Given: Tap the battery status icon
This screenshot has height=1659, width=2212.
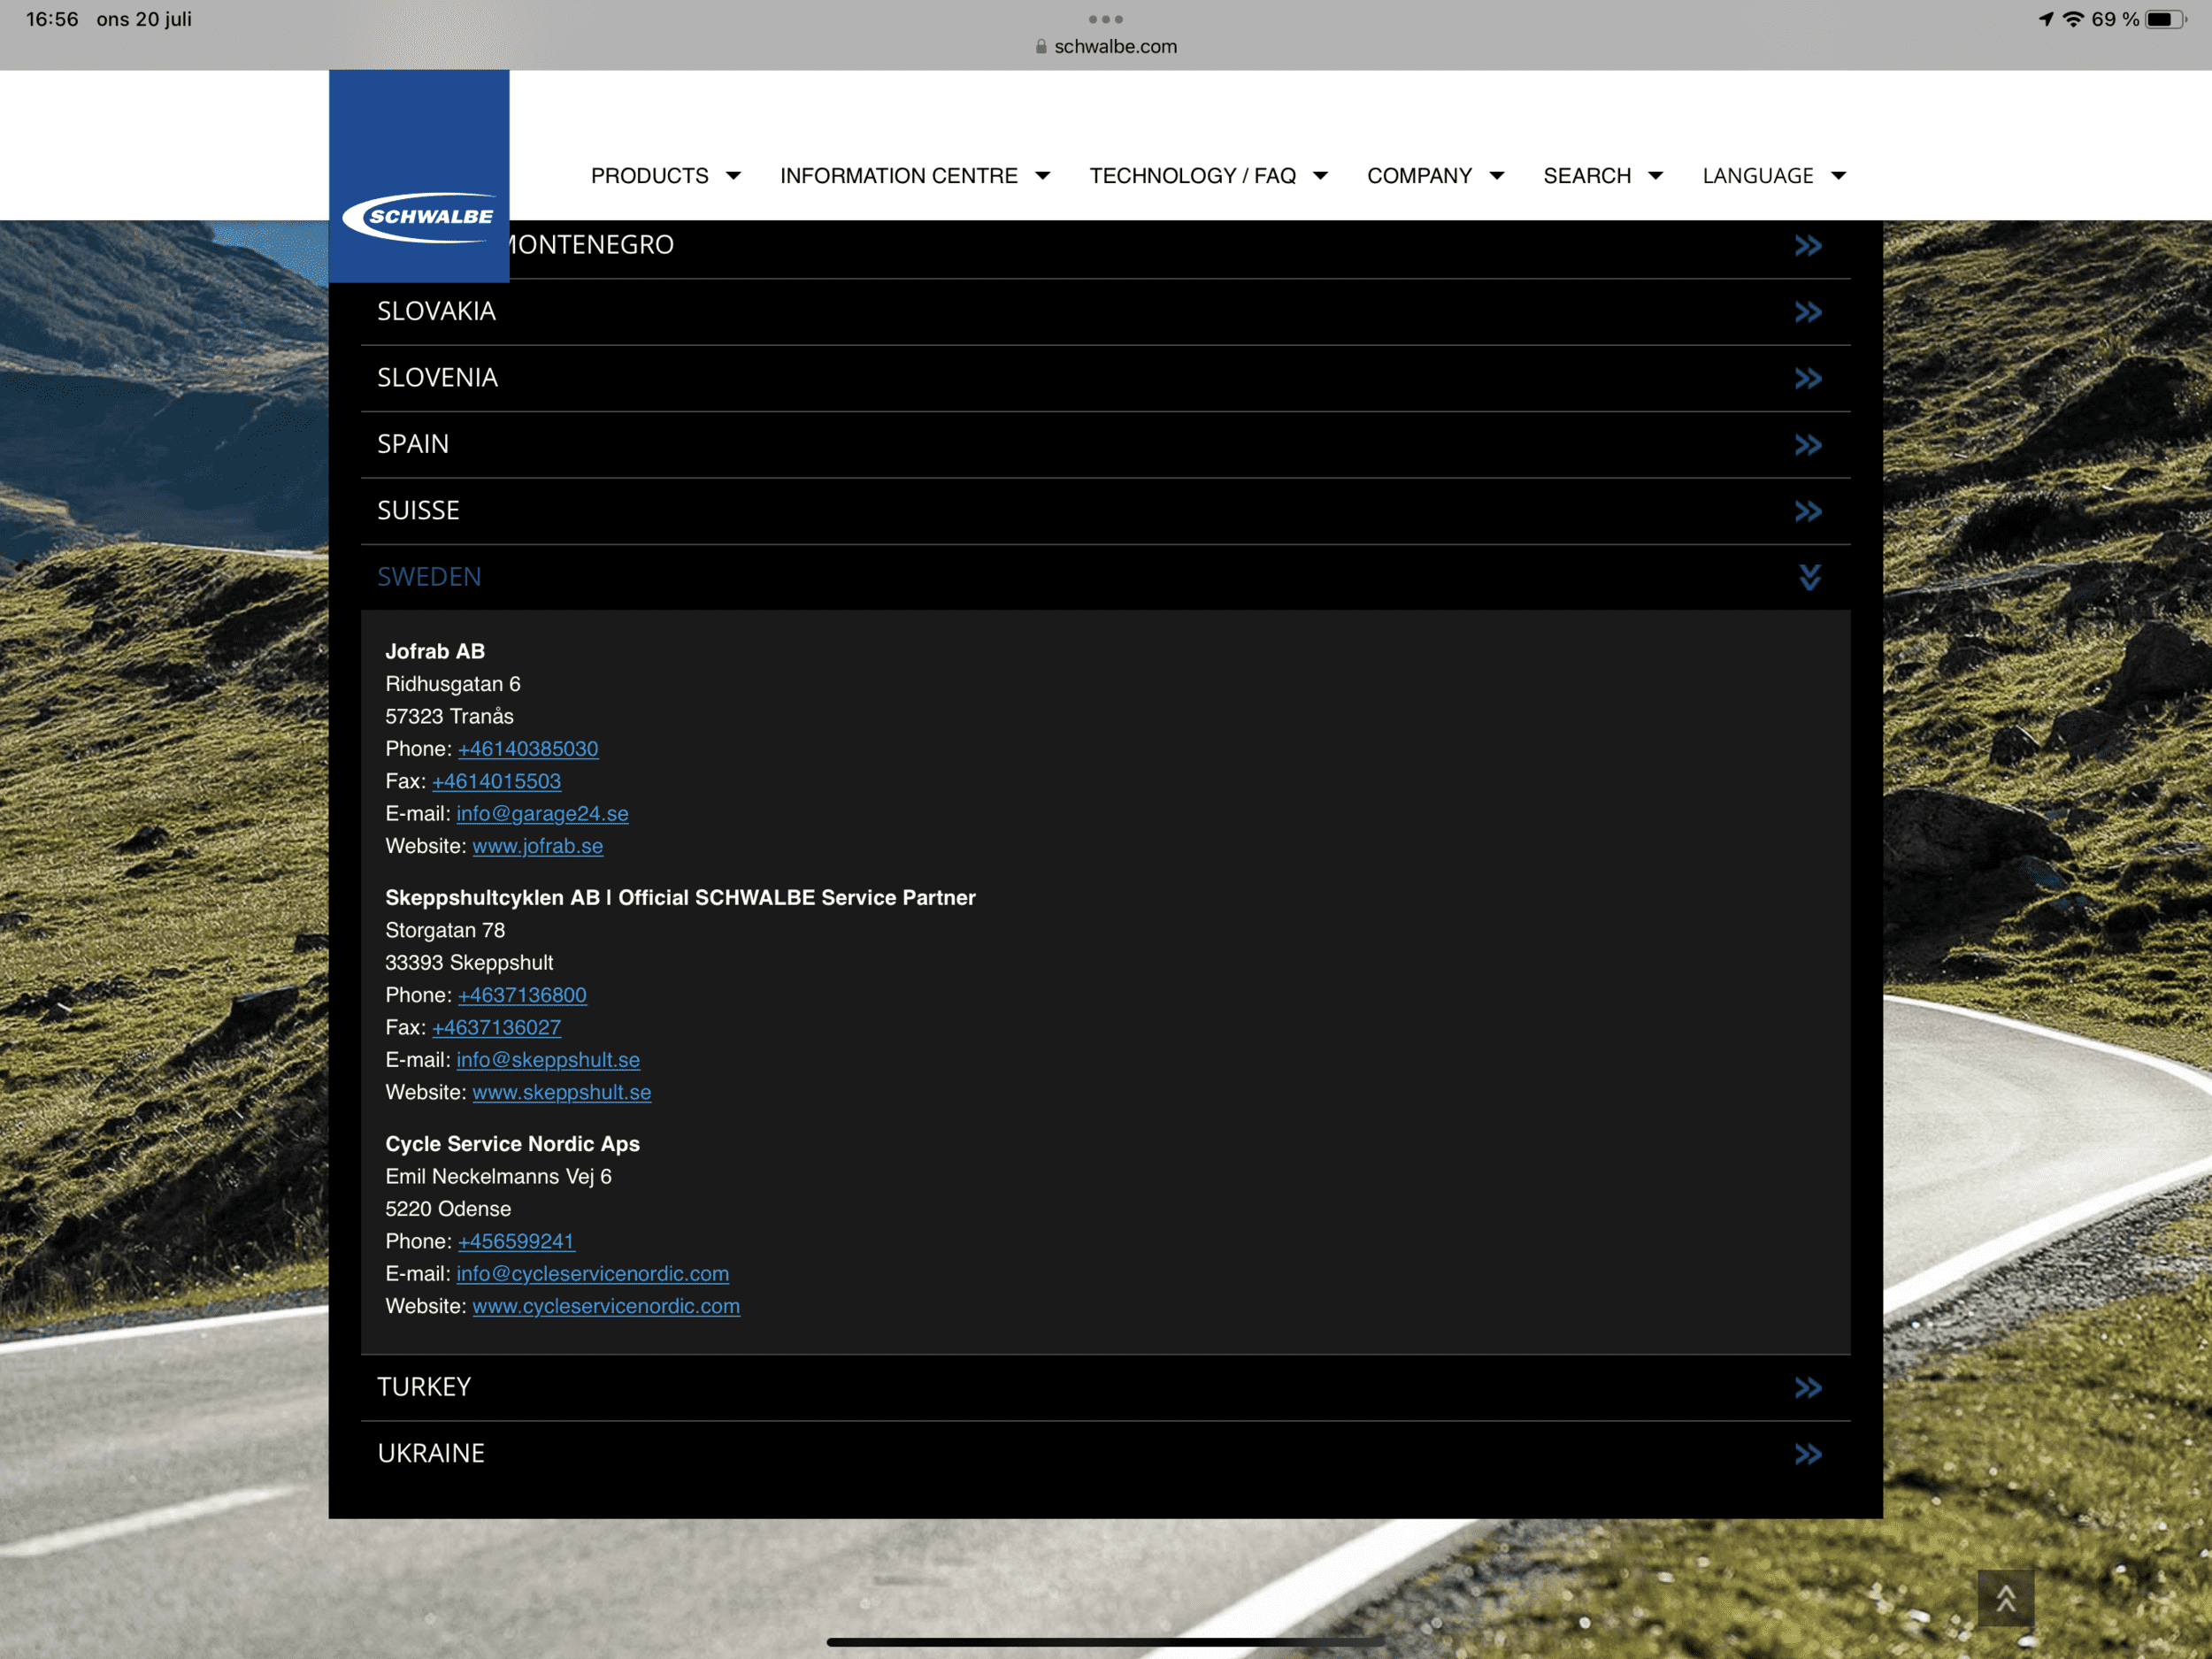Looking at the screenshot, I should (x=2166, y=19).
